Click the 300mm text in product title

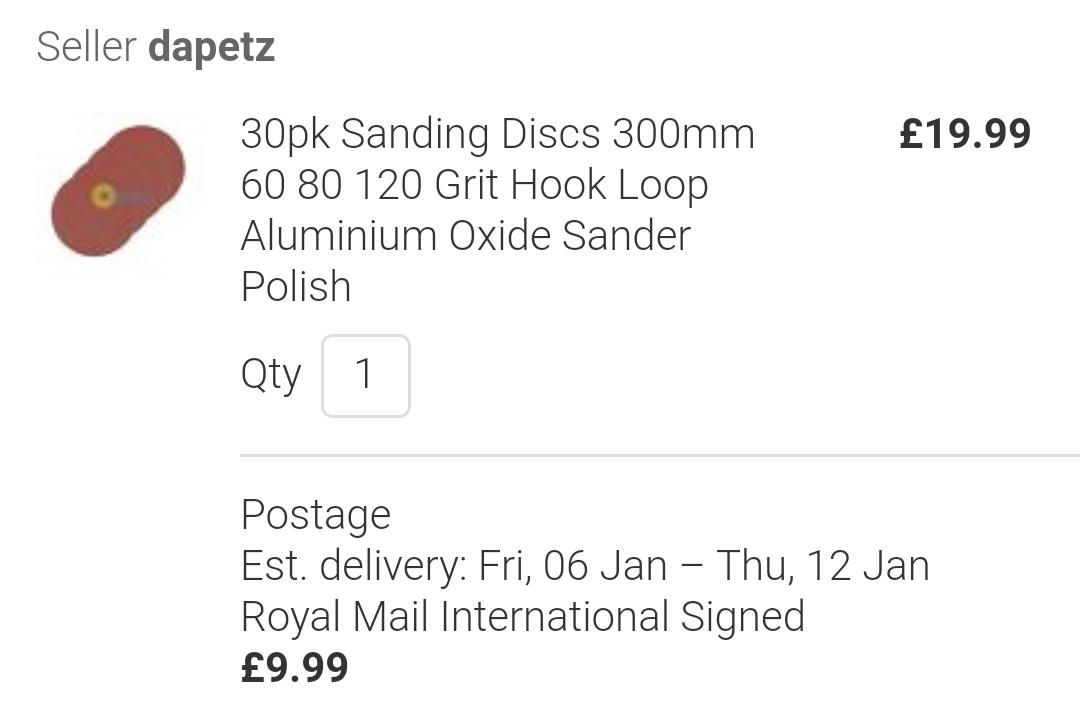(684, 134)
